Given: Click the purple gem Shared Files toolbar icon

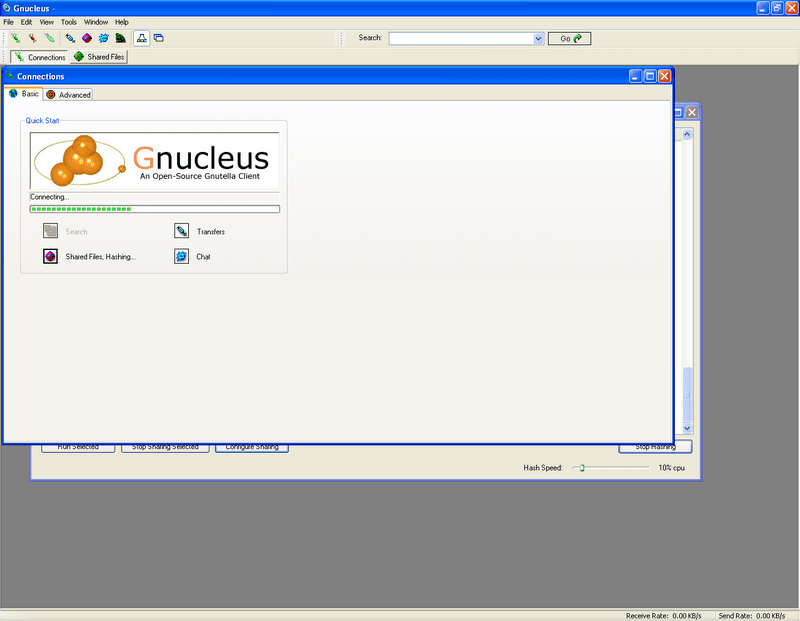Looking at the screenshot, I should (x=86, y=38).
